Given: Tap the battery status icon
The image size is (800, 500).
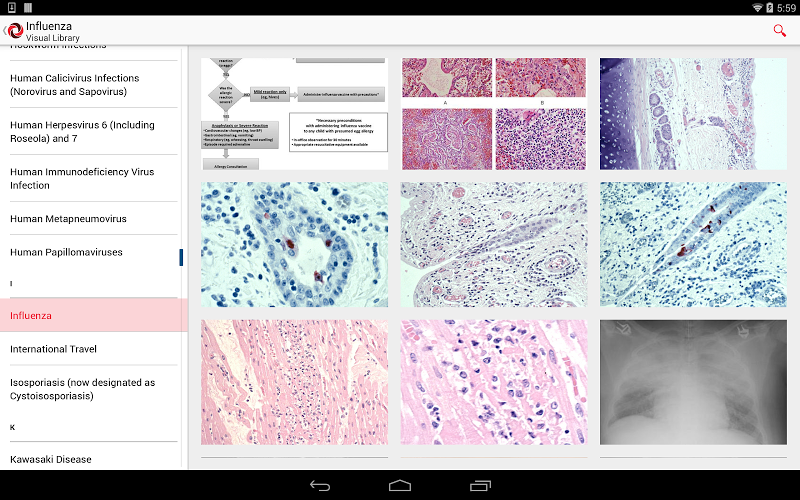Looking at the screenshot, I should [x=769, y=8].
